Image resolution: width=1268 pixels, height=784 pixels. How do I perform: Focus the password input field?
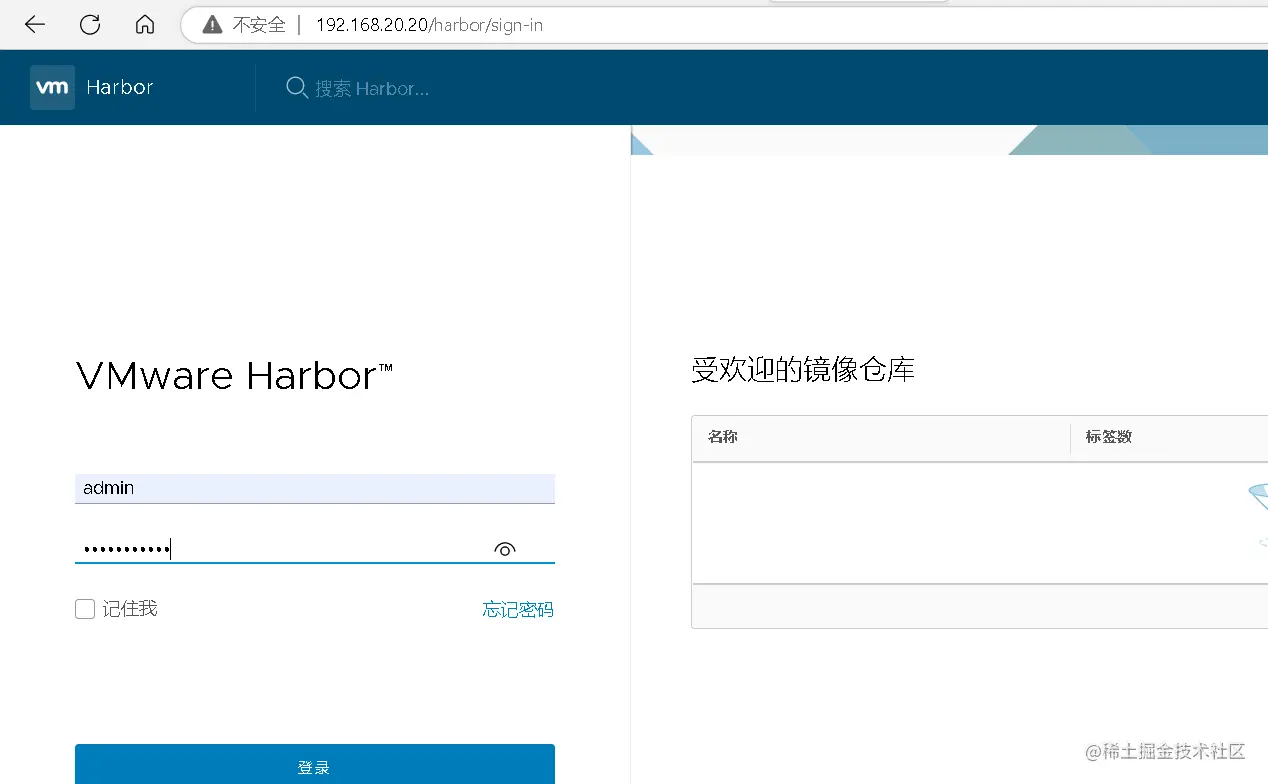[x=314, y=549]
